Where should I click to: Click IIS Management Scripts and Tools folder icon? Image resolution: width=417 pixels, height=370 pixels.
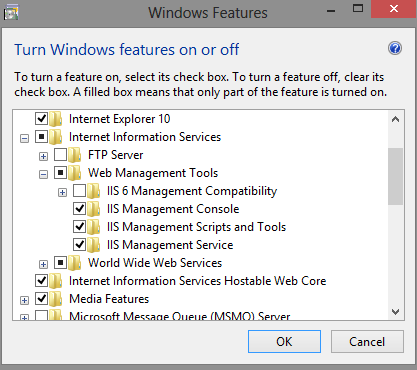94,227
